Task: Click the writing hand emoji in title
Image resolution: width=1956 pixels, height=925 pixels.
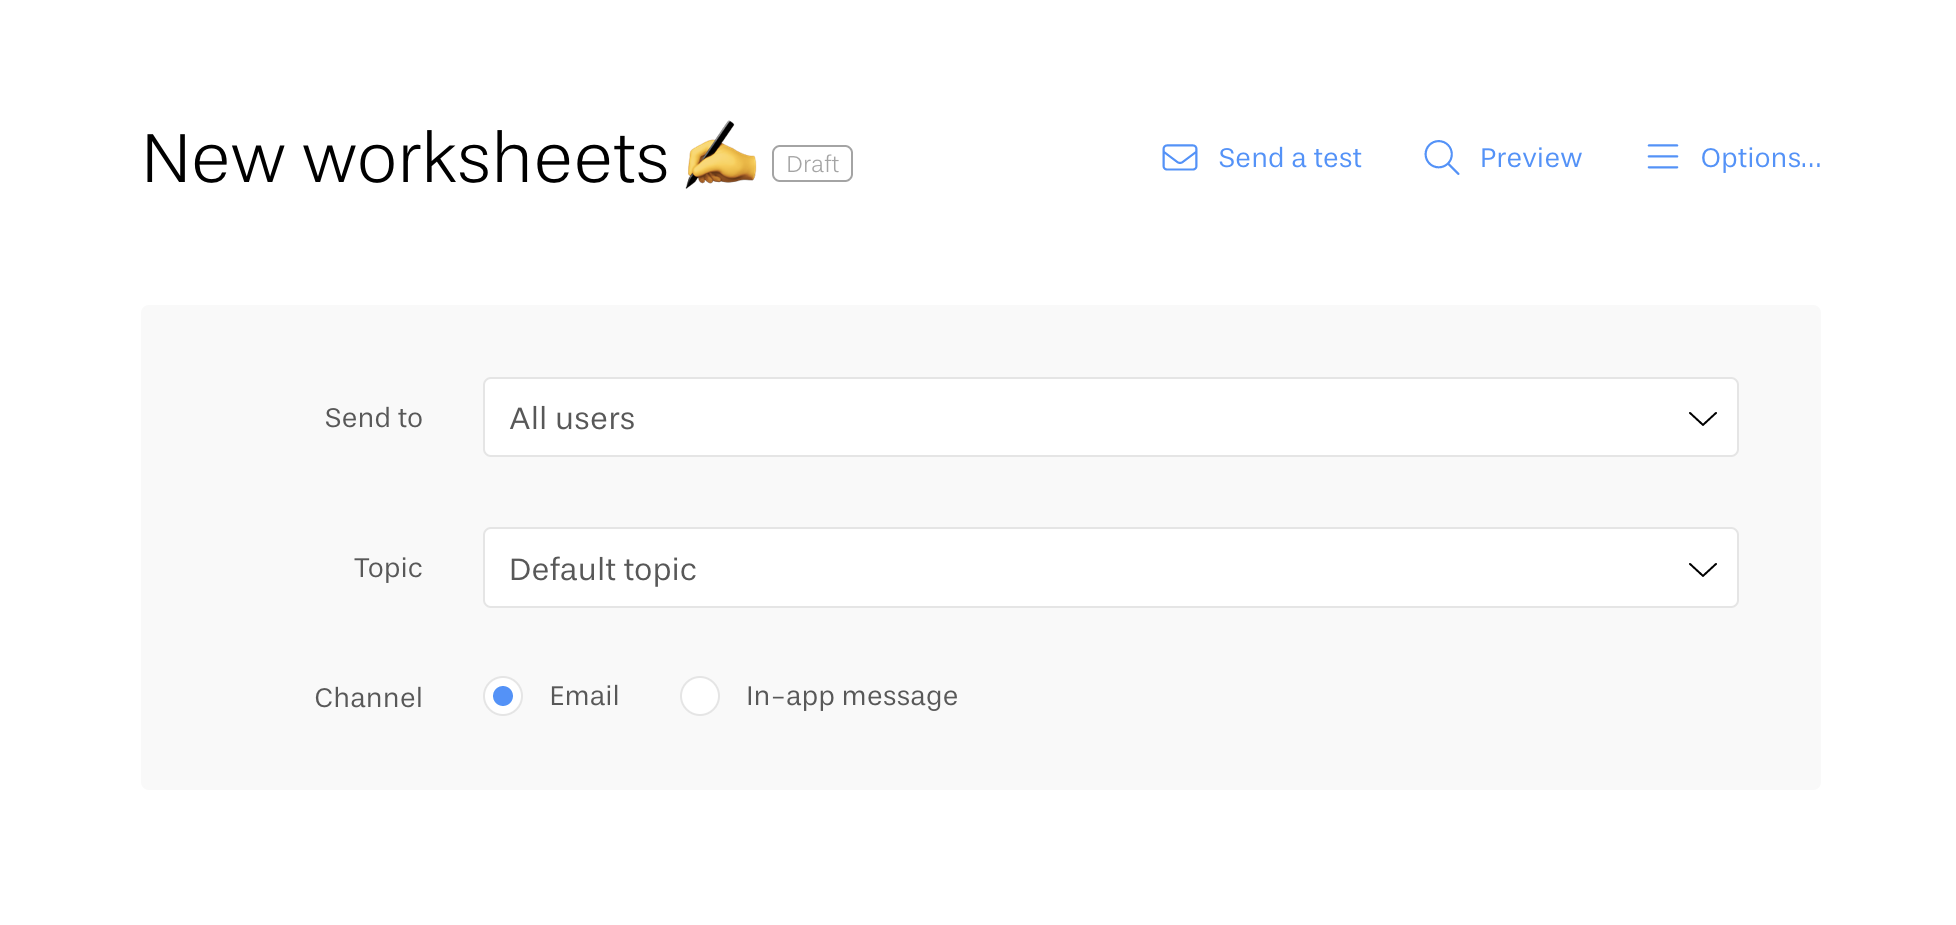Action: tap(721, 155)
